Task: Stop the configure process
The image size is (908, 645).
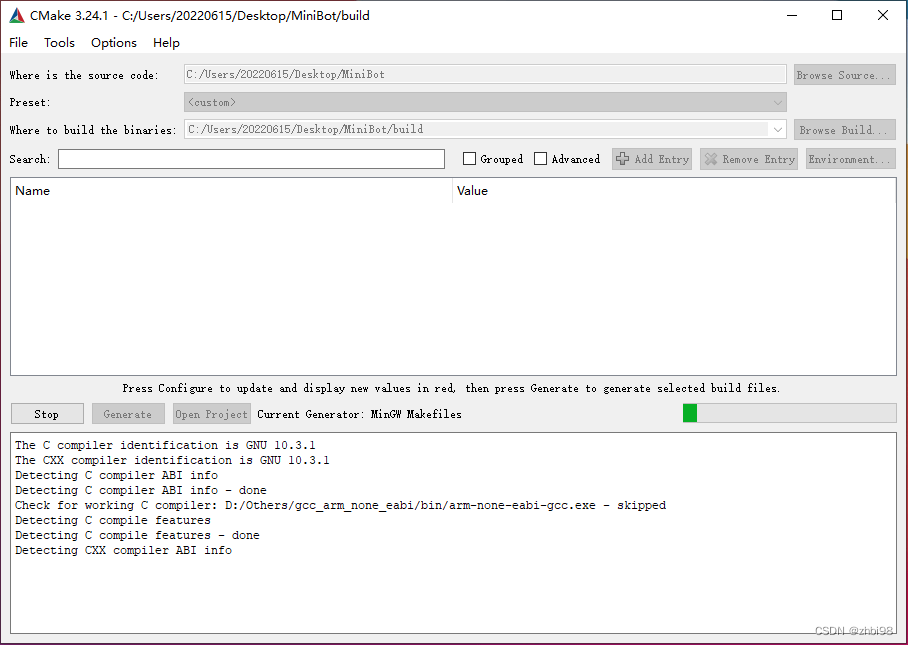Action: coord(47,414)
